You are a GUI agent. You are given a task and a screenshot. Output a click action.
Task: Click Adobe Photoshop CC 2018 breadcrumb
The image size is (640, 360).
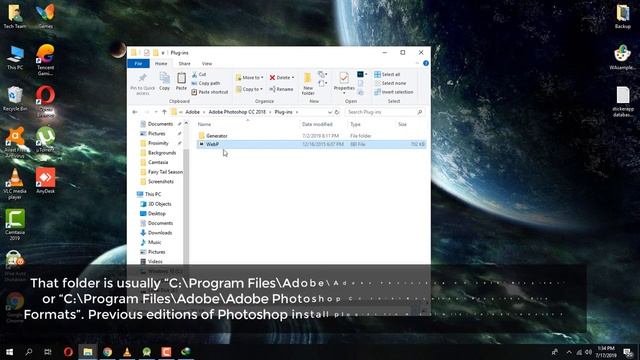coord(237,112)
